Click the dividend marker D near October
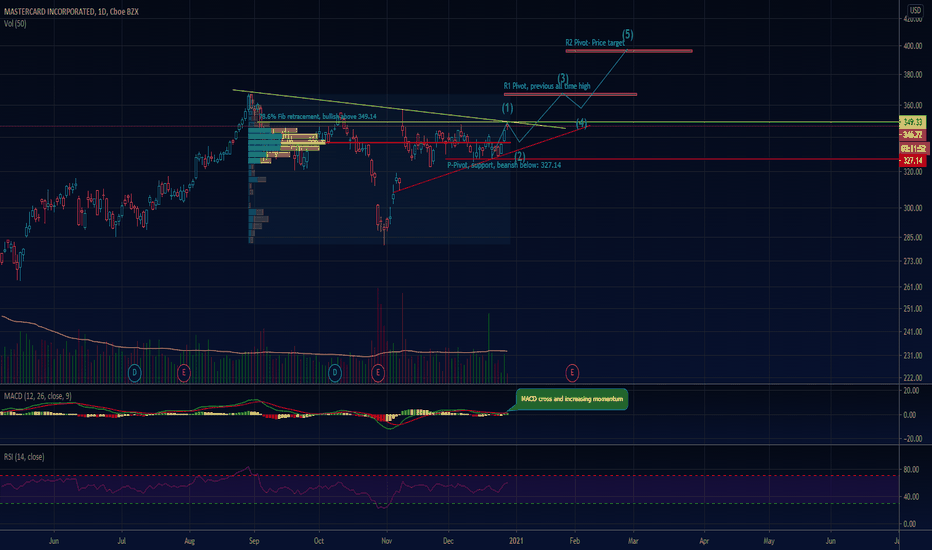This screenshot has width=932, height=550. tap(335, 373)
